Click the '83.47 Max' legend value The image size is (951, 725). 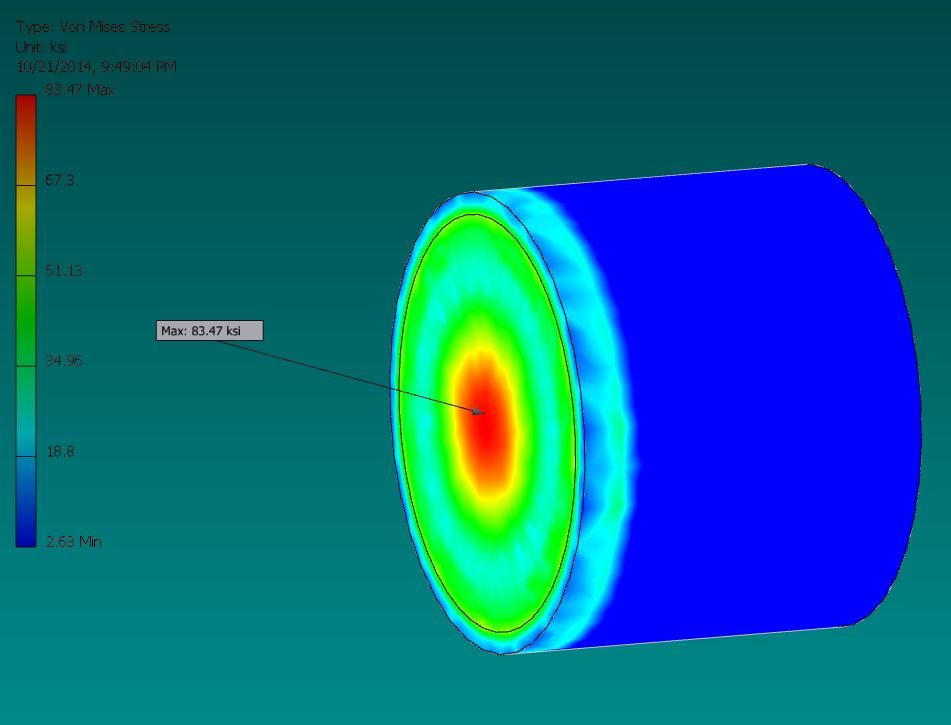tap(80, 90)
